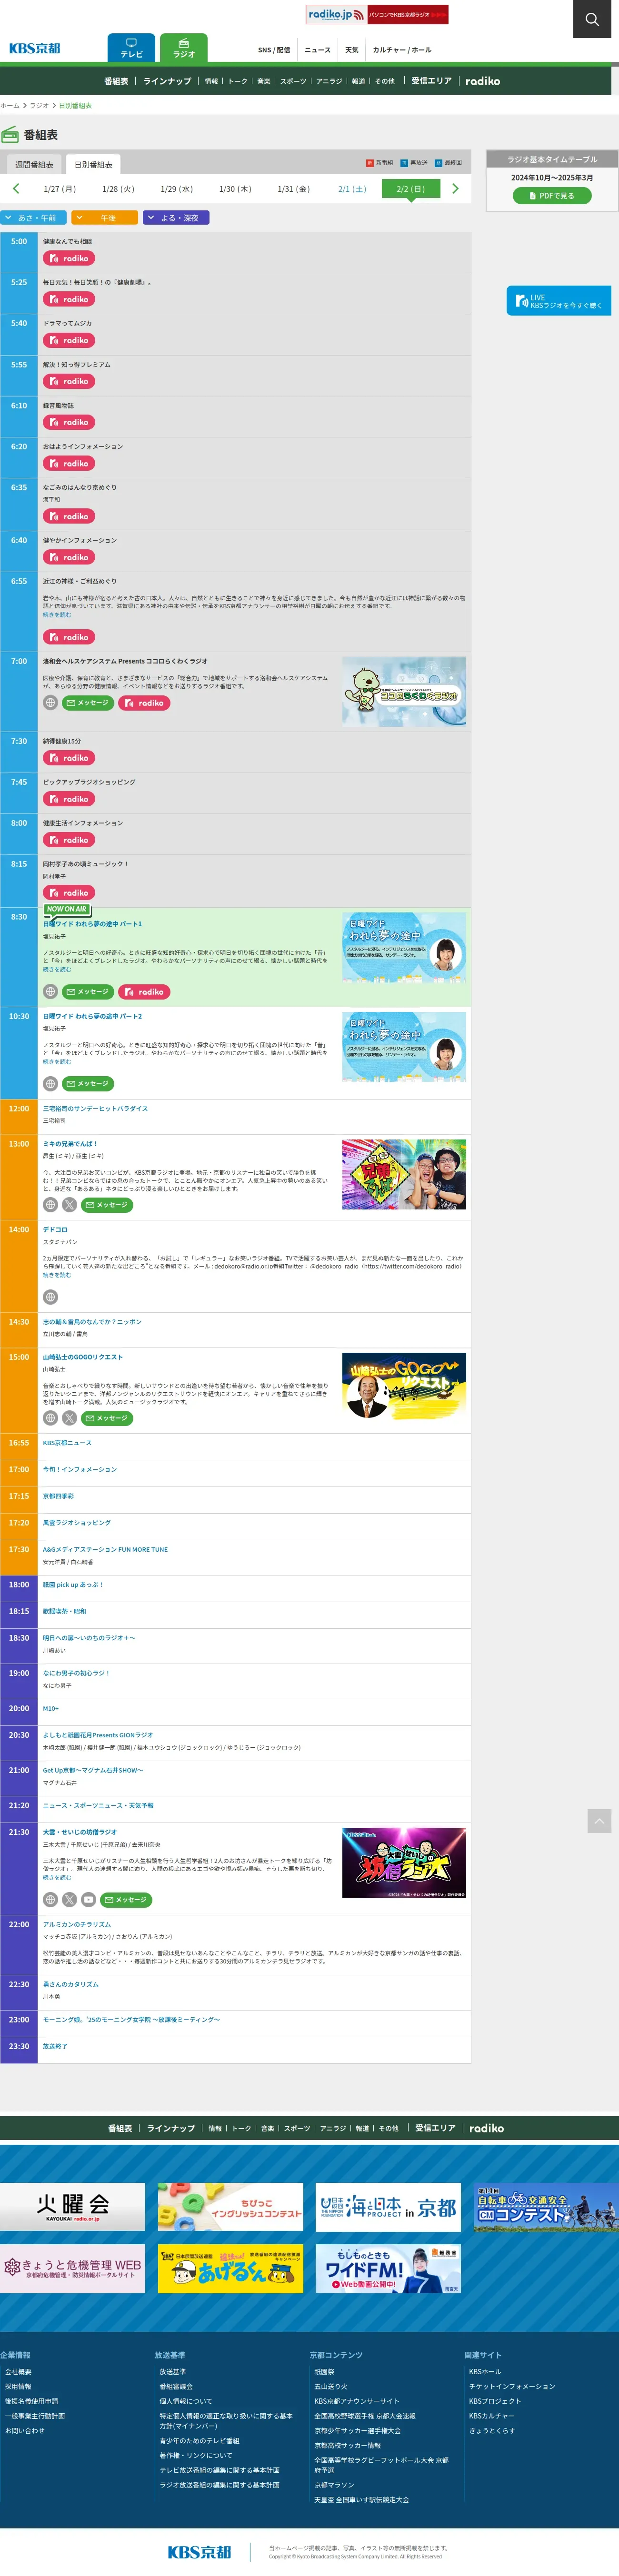This screenshot has width=619, height=2576.
Task: Open the 火曜会 KAYOUKAI banner
Action: [x=72, y=2207]
